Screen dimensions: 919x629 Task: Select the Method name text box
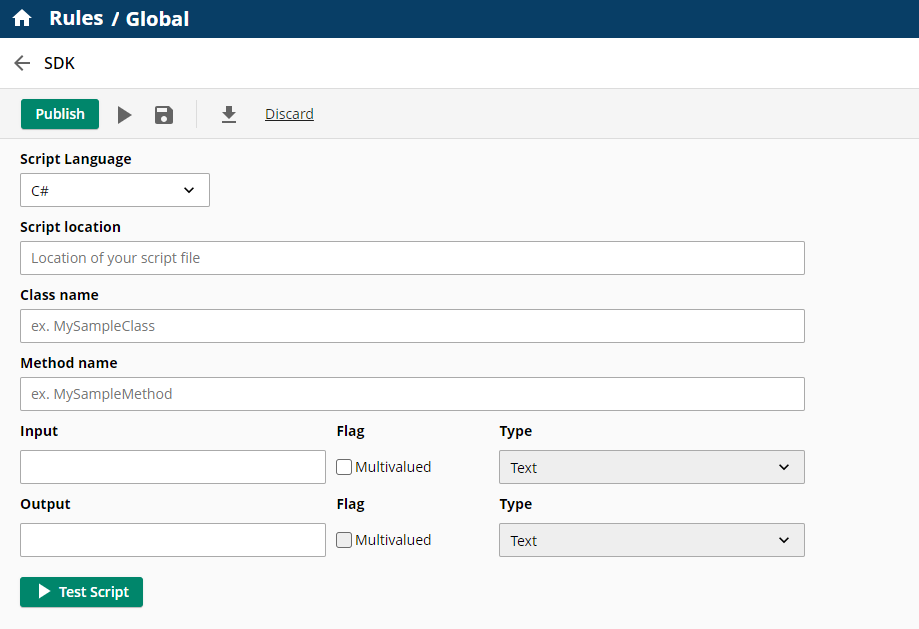(x=412, y=394)
